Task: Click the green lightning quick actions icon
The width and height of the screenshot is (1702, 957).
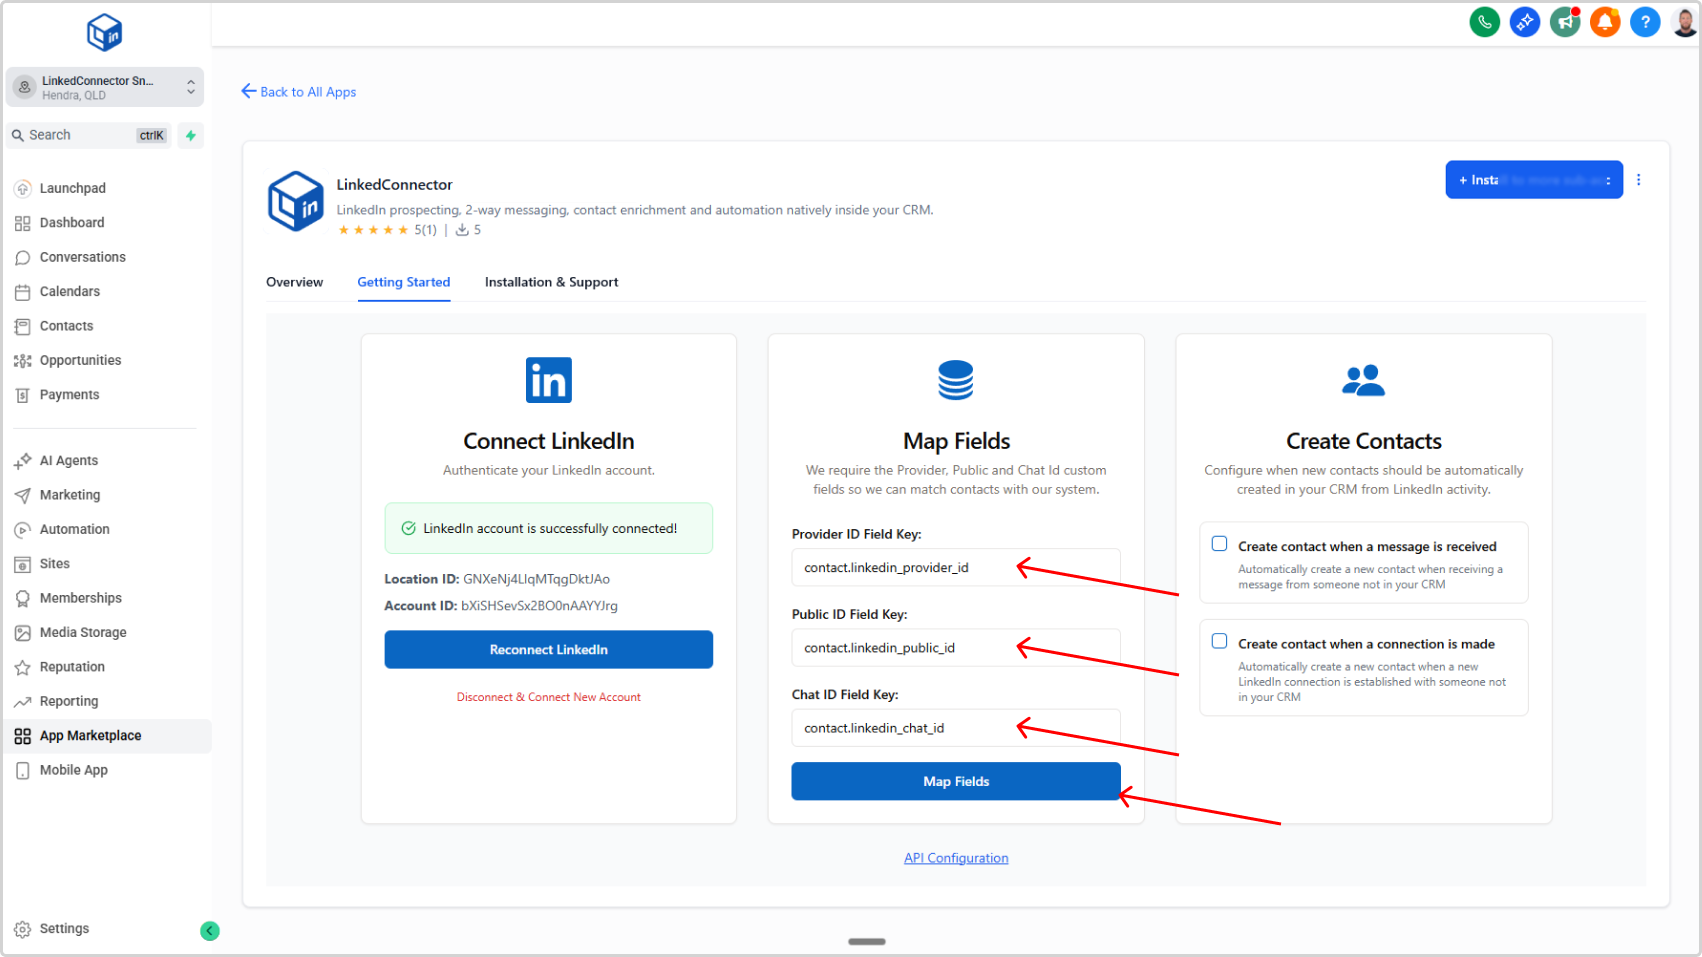Action: 190,135
